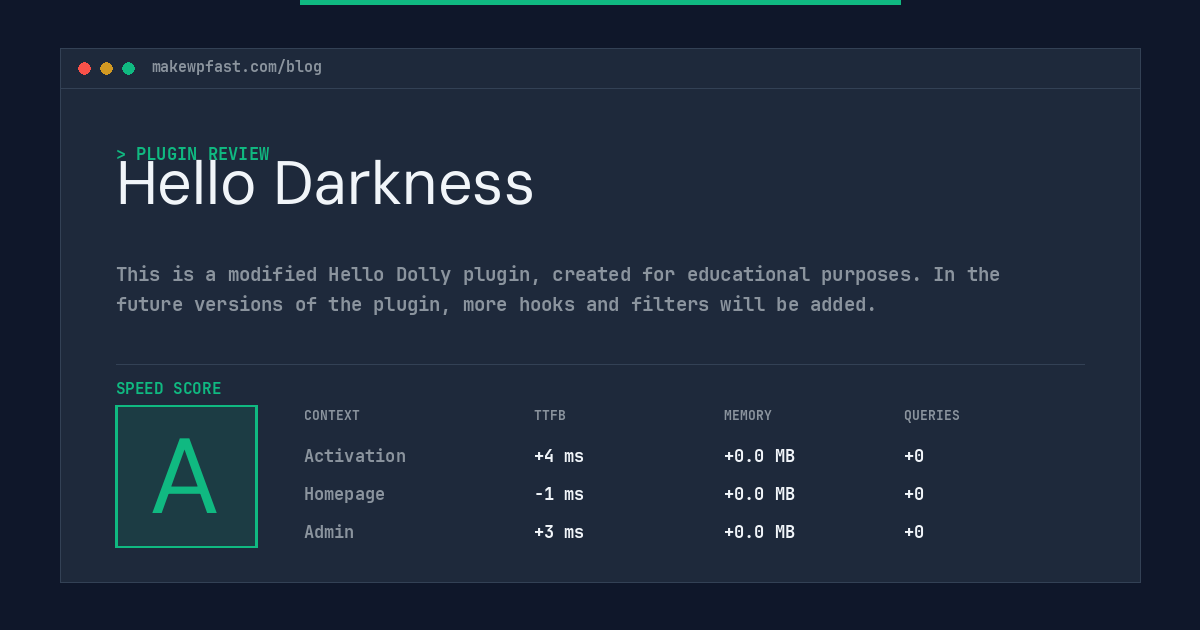Click the CONTEXT column header

[332, 416]
